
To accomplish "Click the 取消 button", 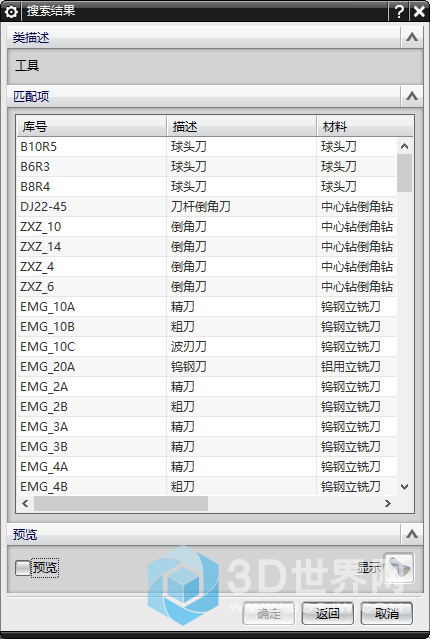I will point(386,613).
